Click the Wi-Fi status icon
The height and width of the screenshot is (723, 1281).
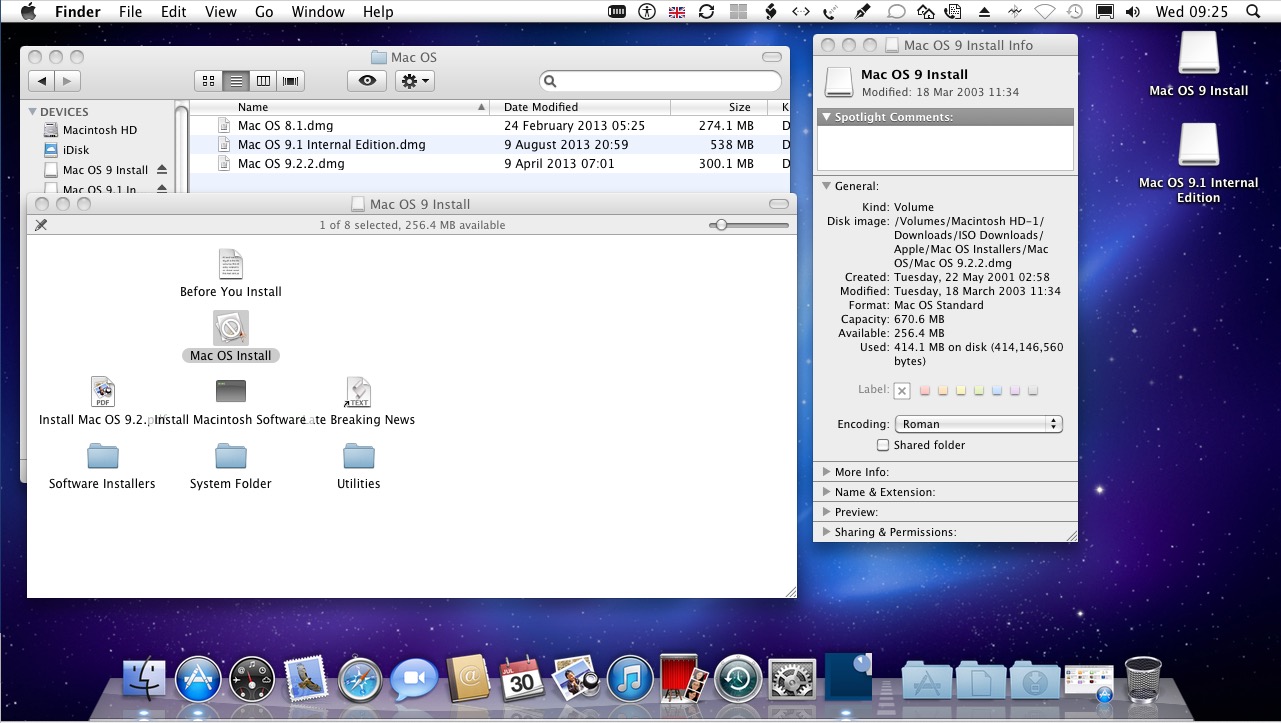point(1045,12)
